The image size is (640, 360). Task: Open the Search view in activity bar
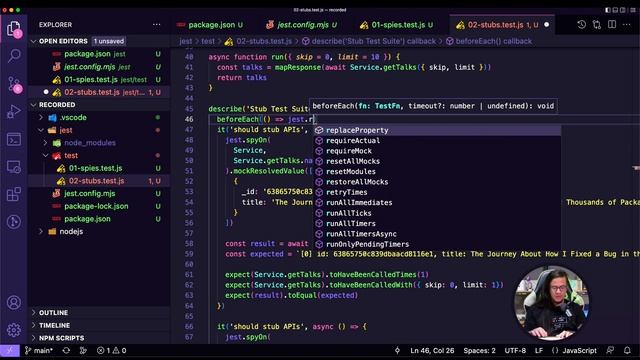tap(14, 56)
